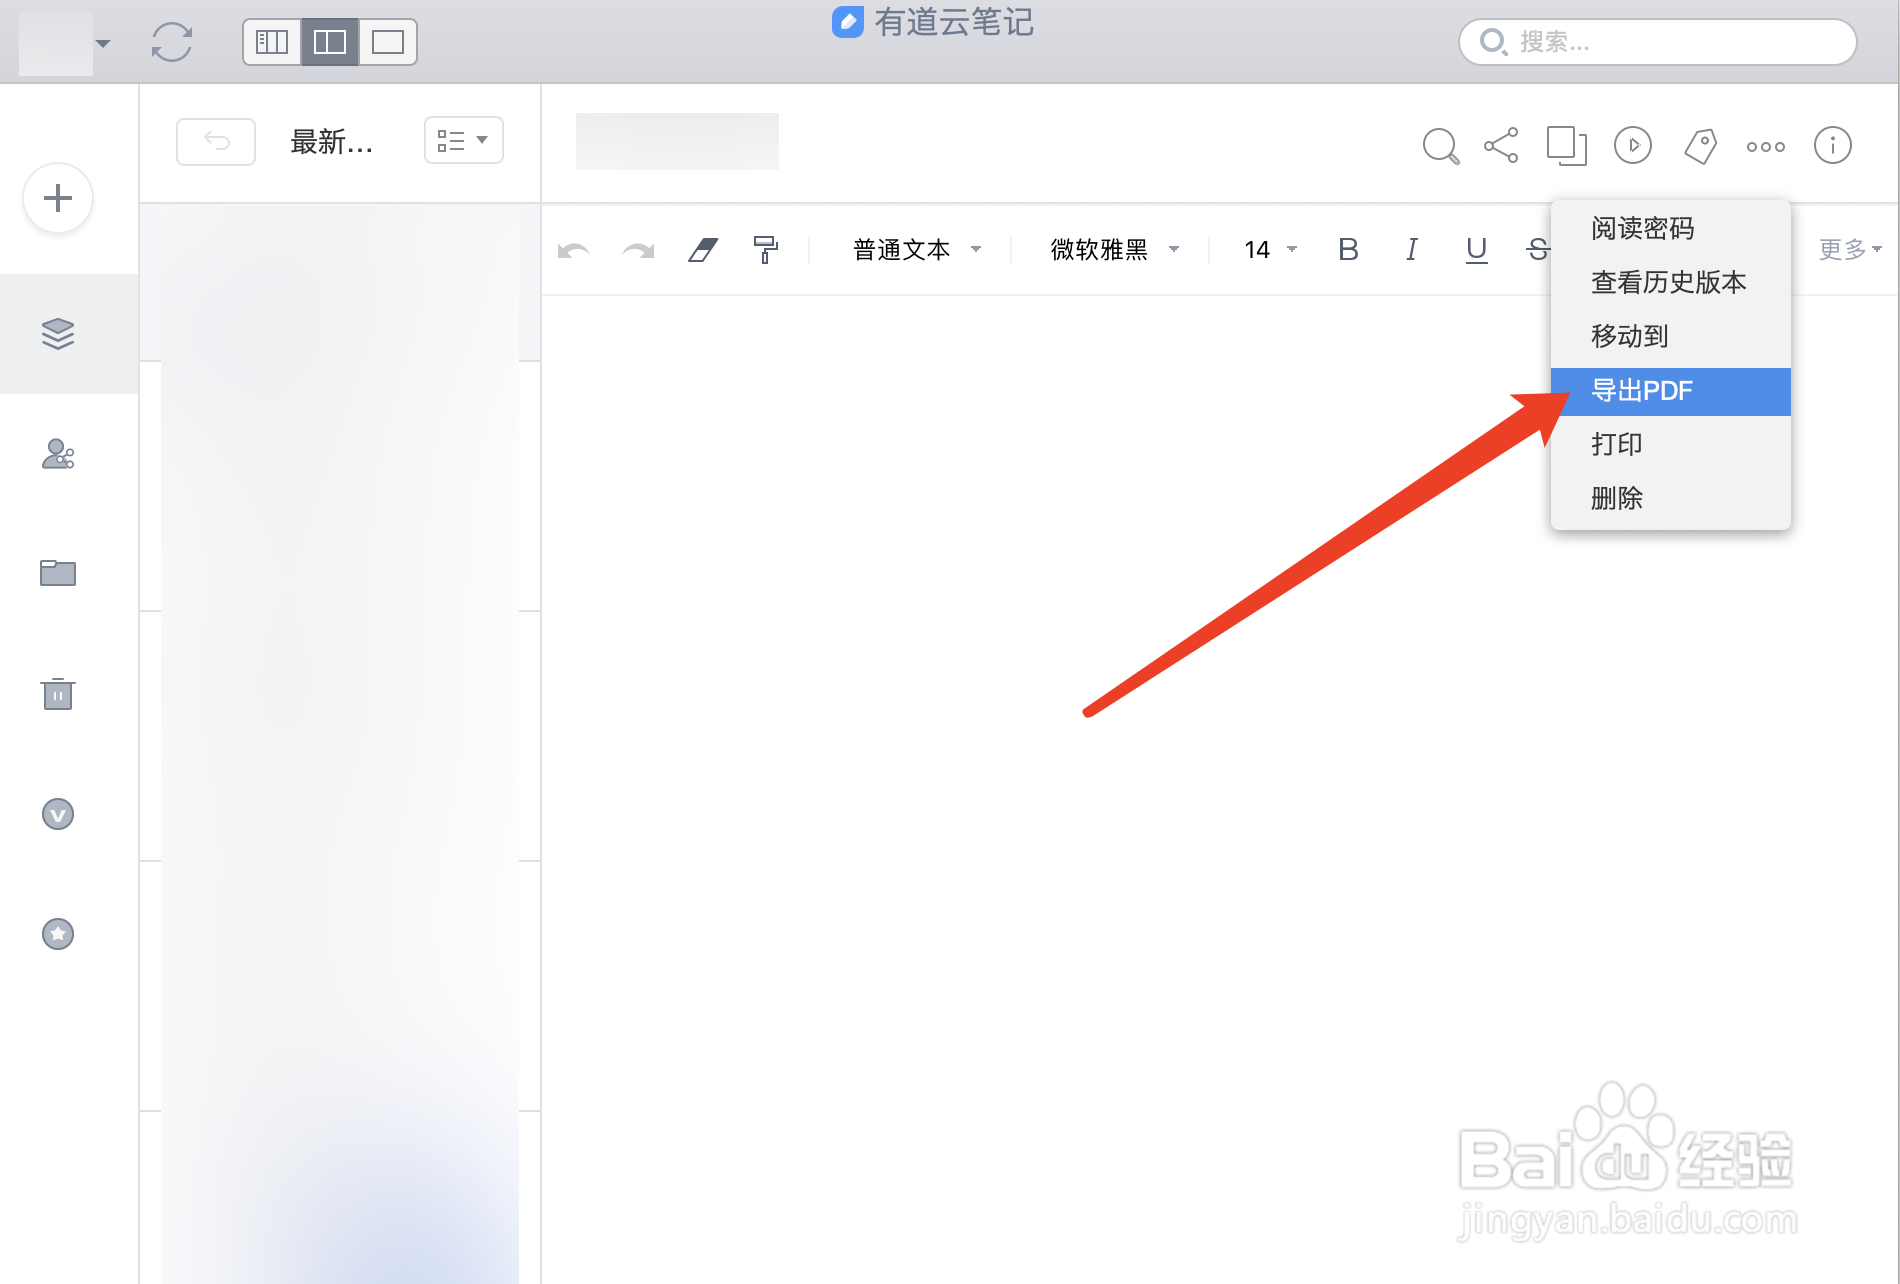Click the note info icon
This screenshot has height=1284, width=1900.
(1833, 146)
